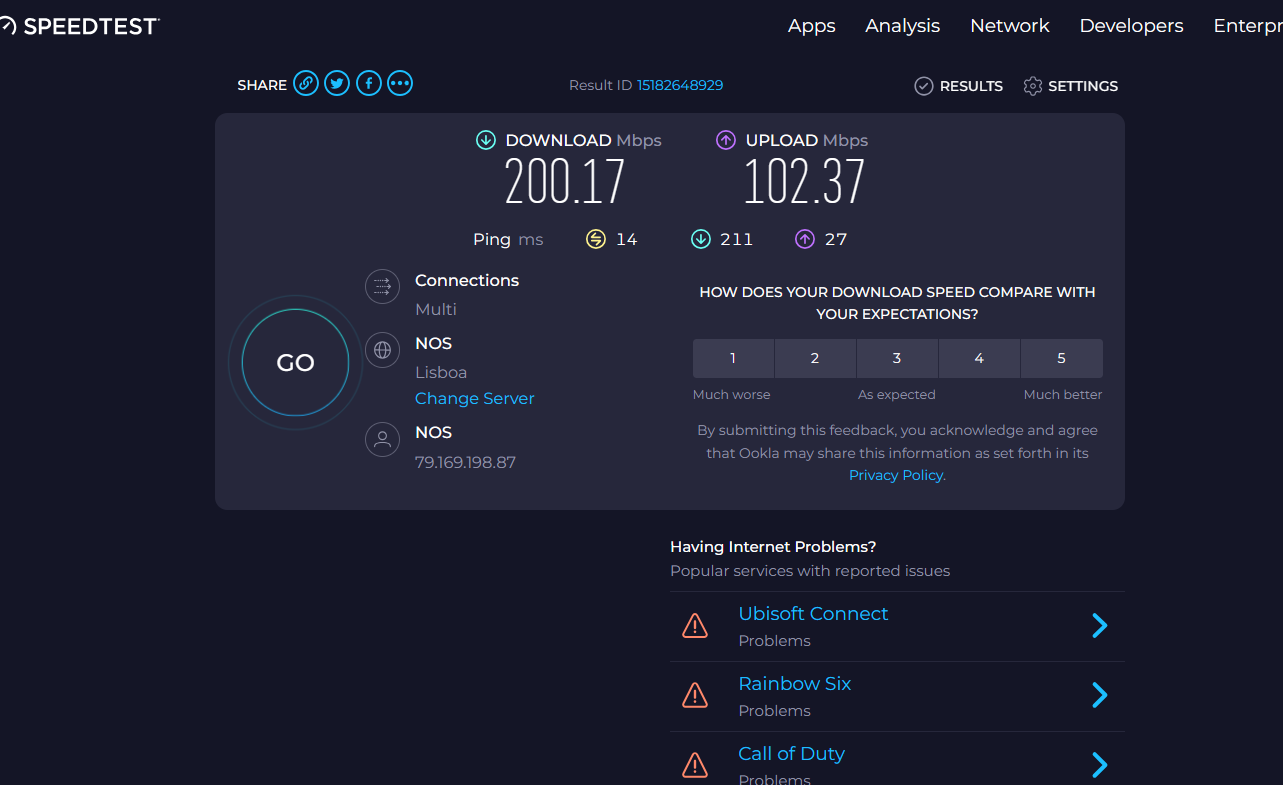Click the Rainbow Six warning icon
The width and height of the screenshot is (1283, 785).
coord(695,695)
